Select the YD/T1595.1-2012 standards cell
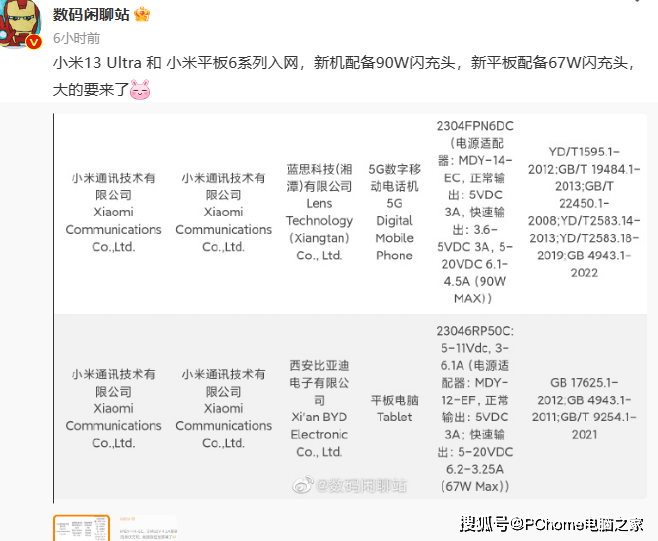 point(584,212)
